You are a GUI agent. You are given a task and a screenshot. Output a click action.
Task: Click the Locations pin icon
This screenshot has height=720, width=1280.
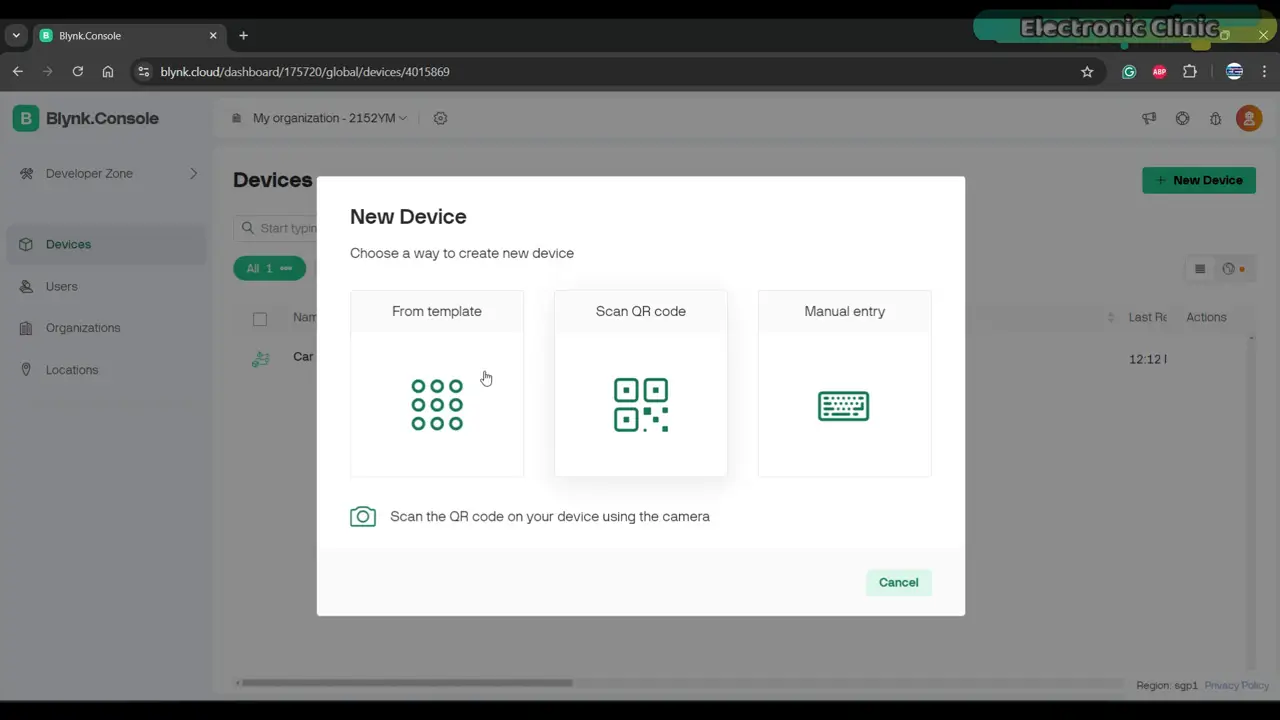(26, 370)
